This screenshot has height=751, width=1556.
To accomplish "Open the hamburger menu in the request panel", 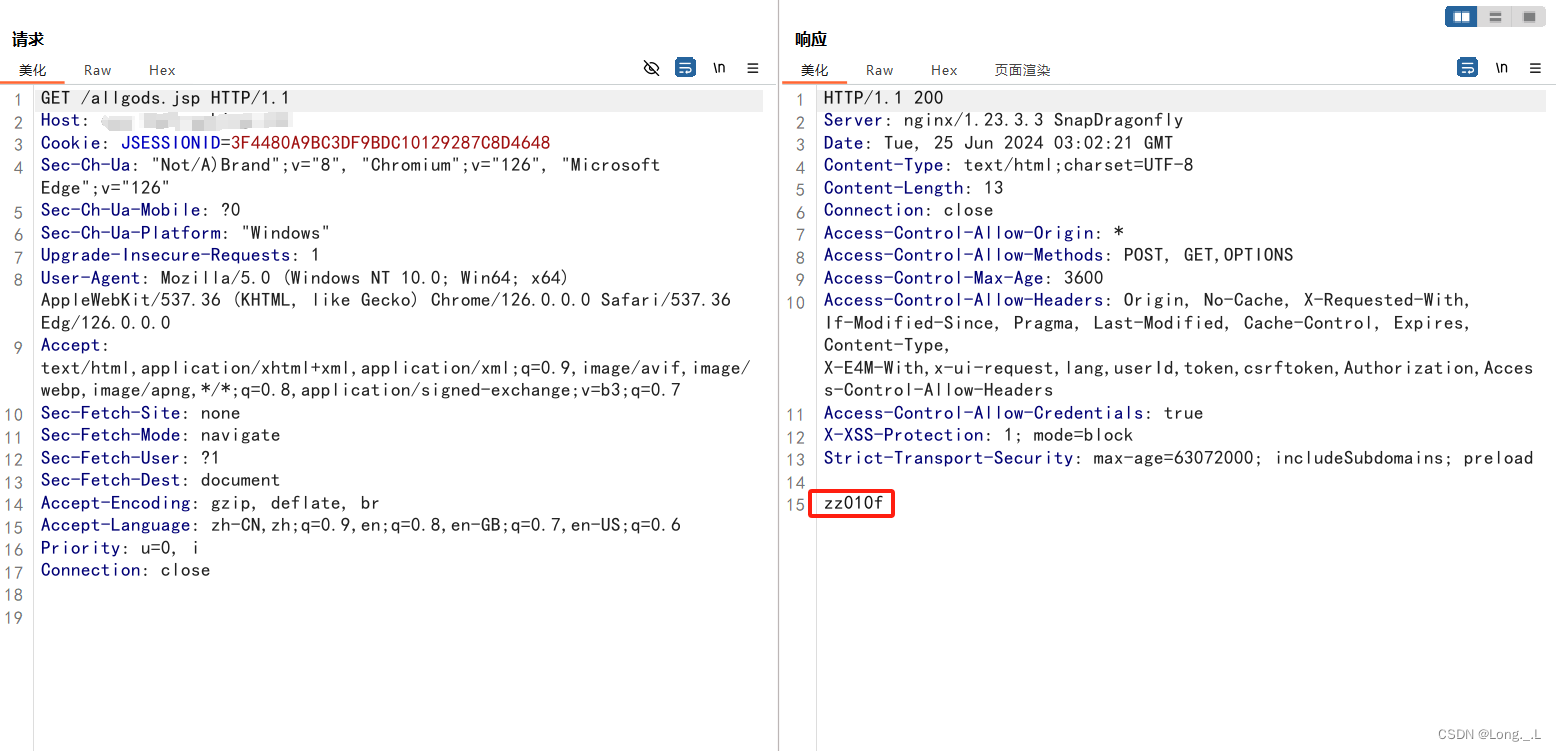I will pos(753,68).
